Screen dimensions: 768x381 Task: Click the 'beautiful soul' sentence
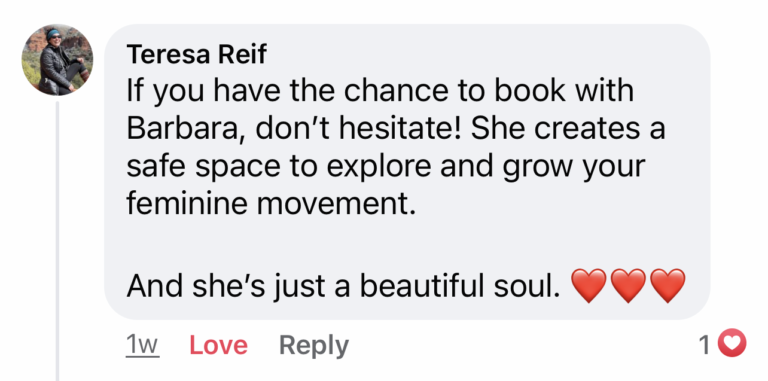tap(343, 286)
